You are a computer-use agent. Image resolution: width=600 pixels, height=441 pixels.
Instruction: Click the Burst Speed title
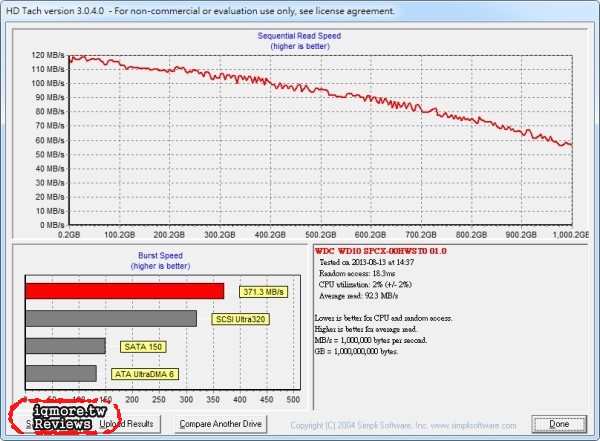click(x=160, y=256)
